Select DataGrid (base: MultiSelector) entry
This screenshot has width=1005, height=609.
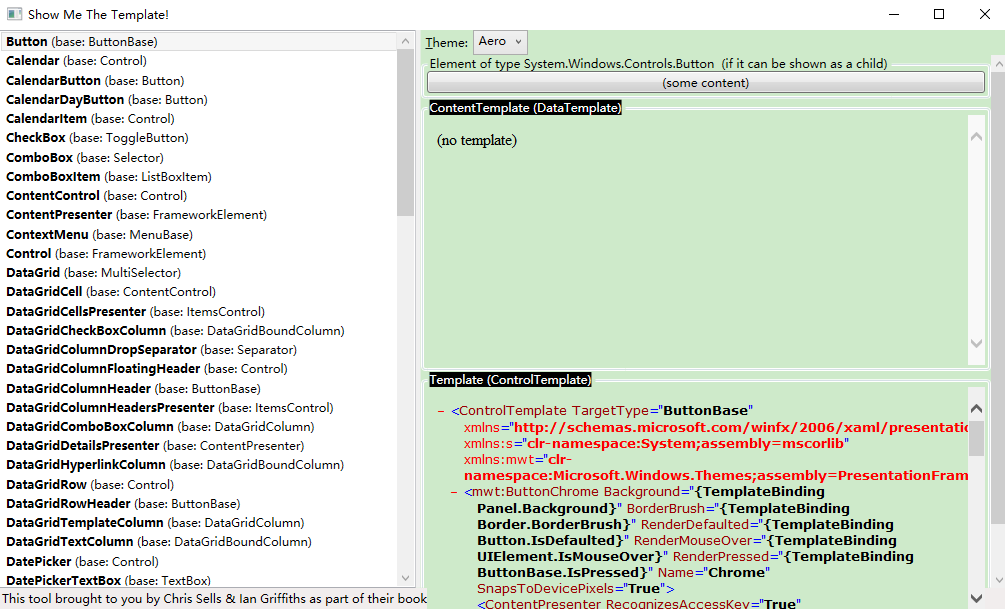point(199,272)
